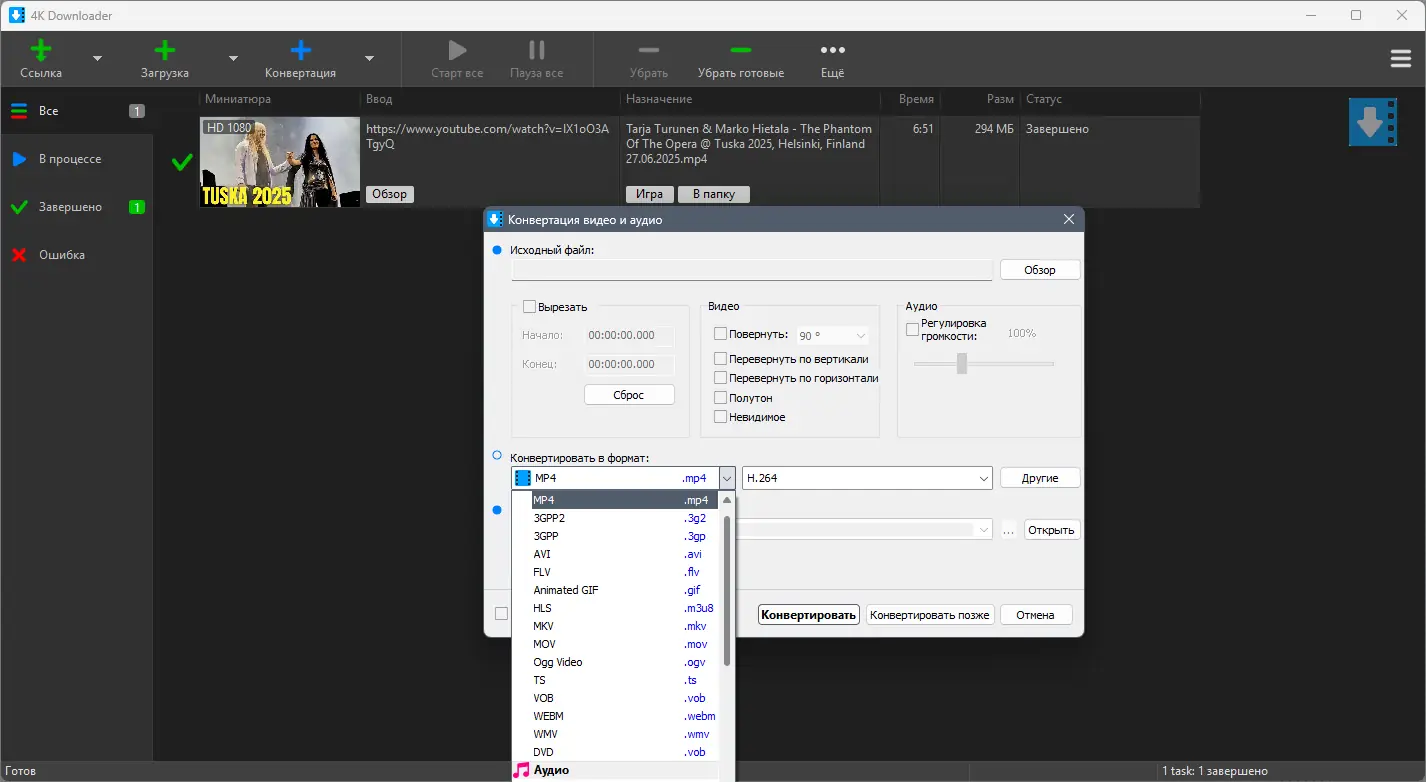Click the Убрать готовые green minus icon
The width and height of the screenshot is (1426, 782).
tap(741, 50)
